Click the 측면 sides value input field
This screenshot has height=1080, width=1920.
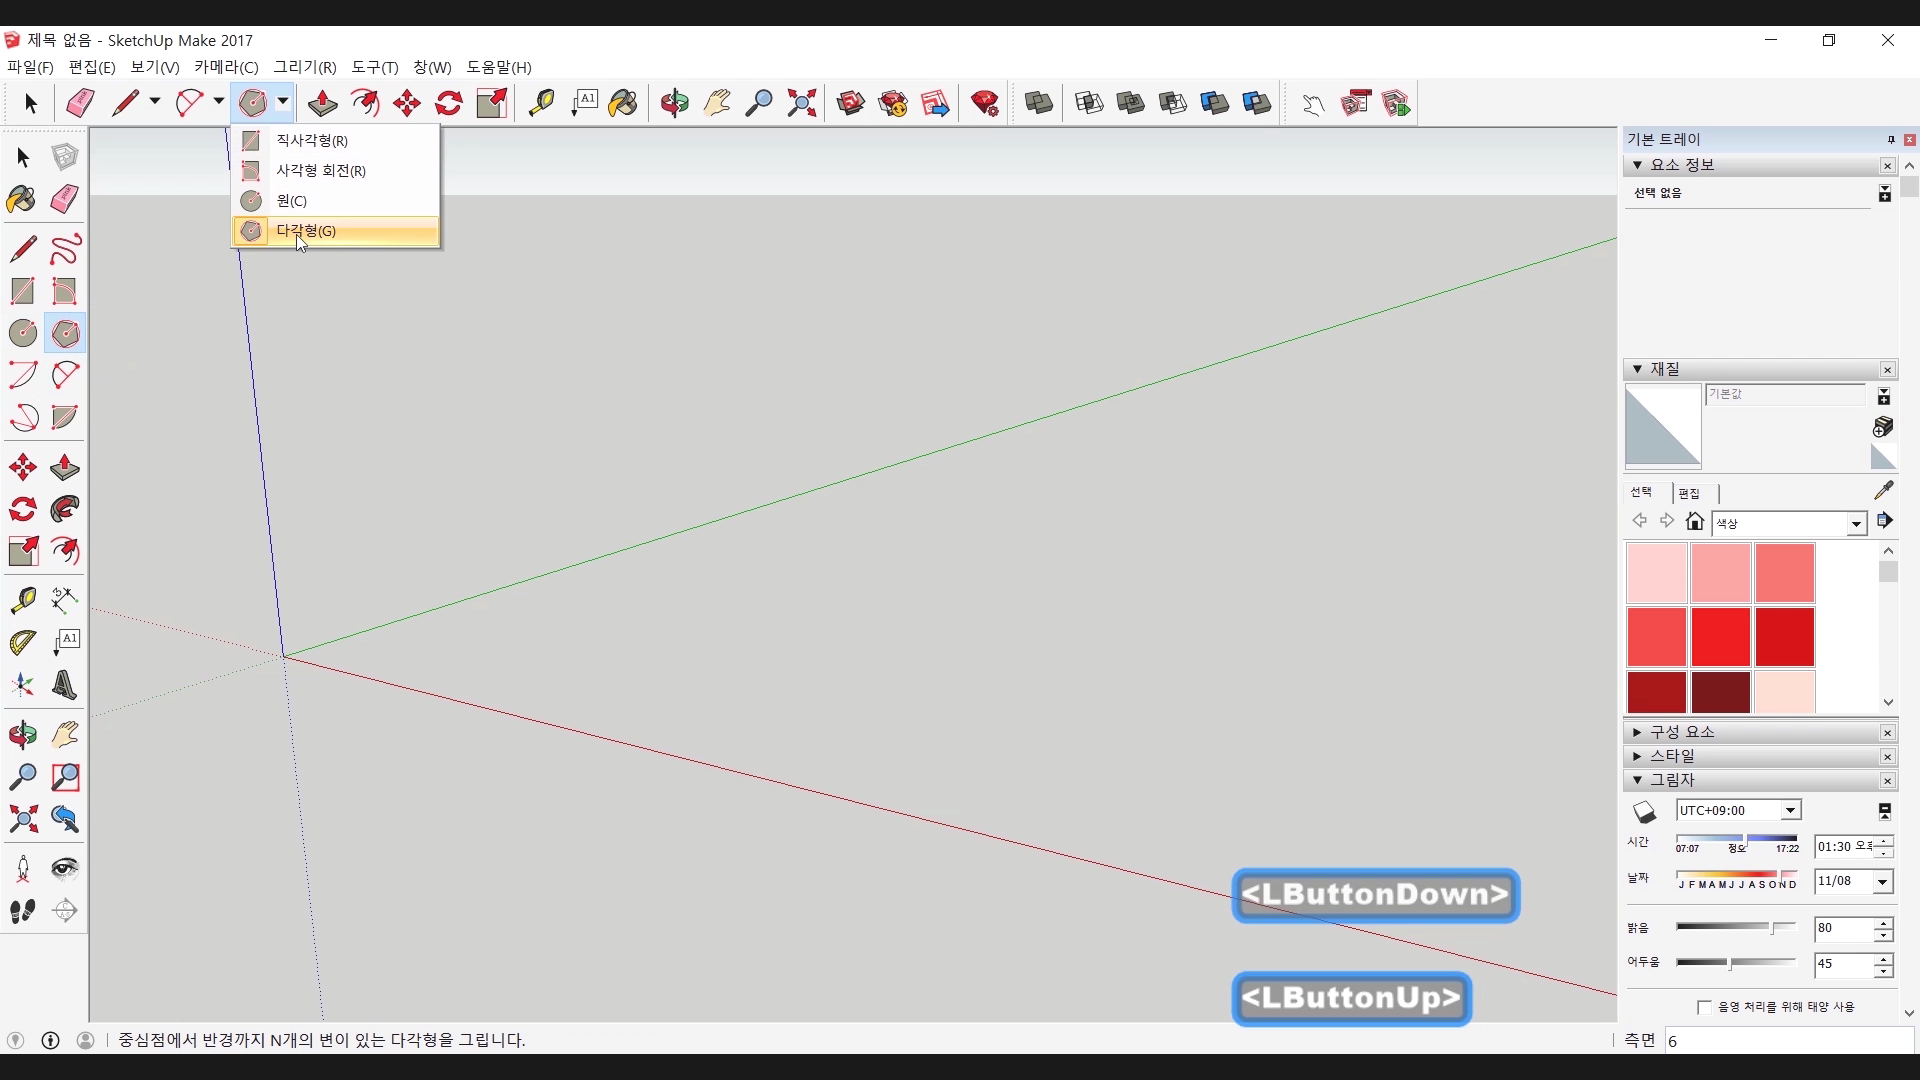click(1788, 1041)
